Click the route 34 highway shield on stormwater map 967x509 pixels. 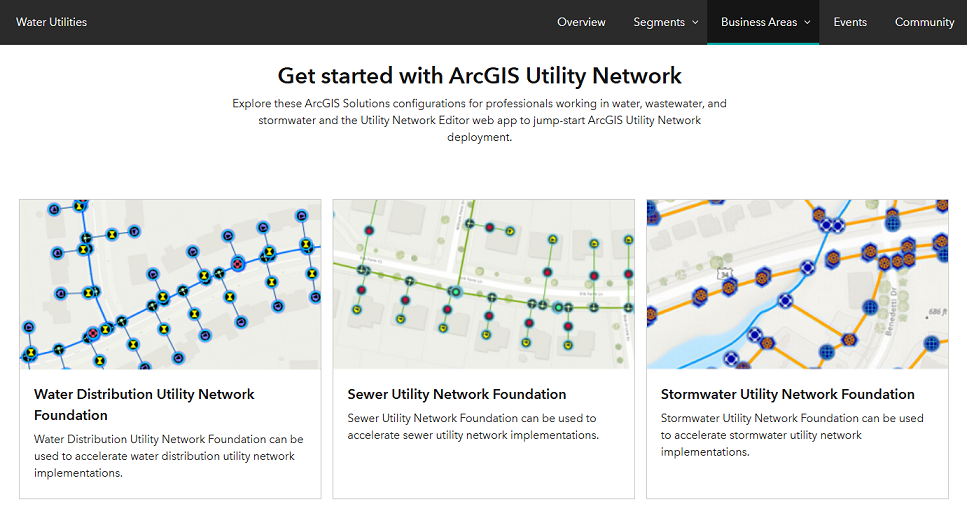[x=724, y=274]
